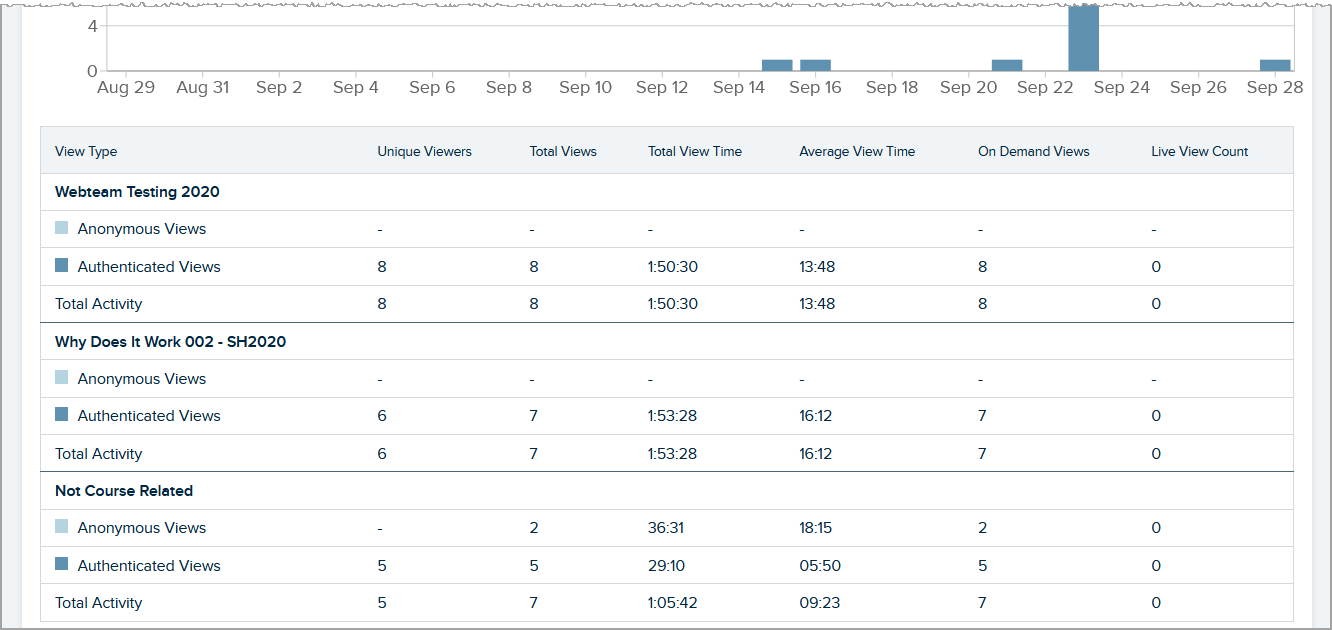
Task: Click the Sep 2 date label on the chart axis
Action: tap(279, 88)
